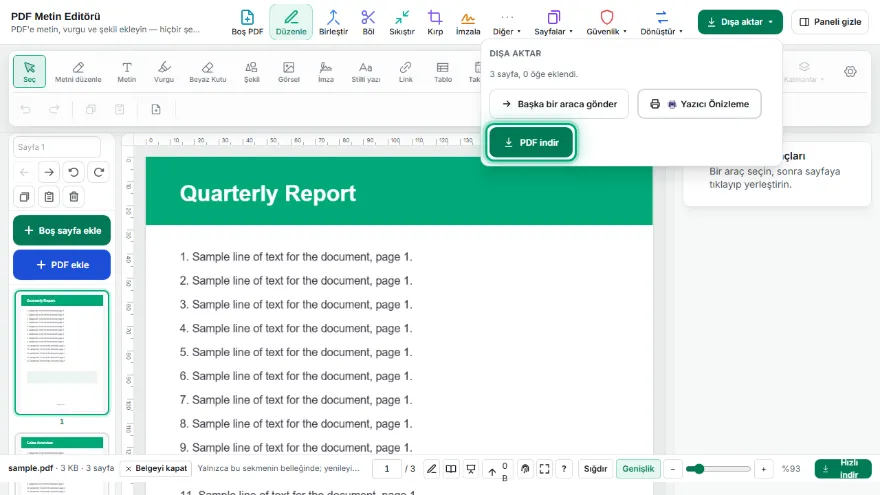Click the Sayfa 1 name field
The height and width of the screenshot is (495, 880).
click(x=57, y=147)
